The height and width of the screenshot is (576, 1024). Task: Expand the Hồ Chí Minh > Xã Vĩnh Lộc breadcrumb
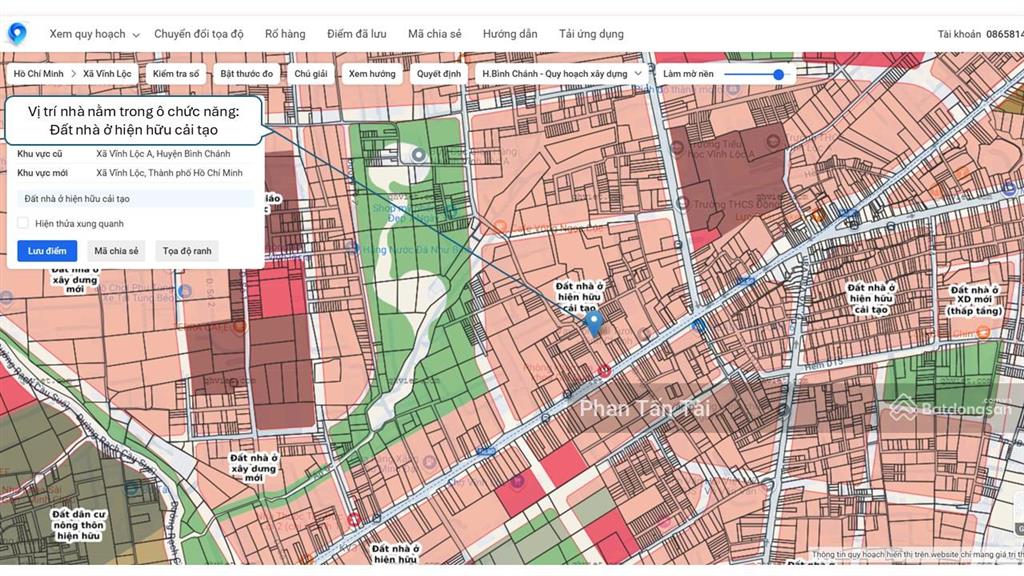[72, 74]
